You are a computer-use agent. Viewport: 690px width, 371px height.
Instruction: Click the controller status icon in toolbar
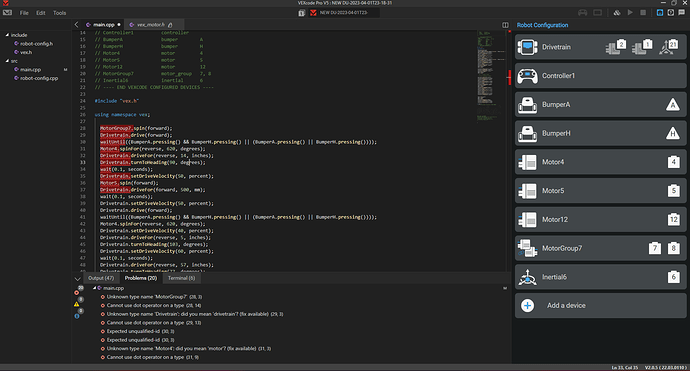point(583,13)
